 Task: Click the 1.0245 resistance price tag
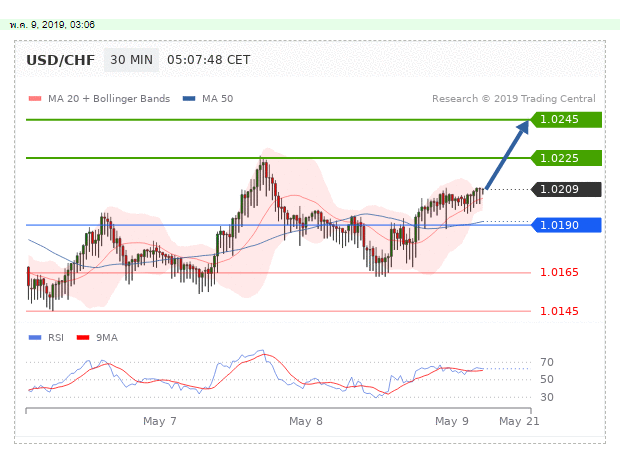(x=566, y=119)
